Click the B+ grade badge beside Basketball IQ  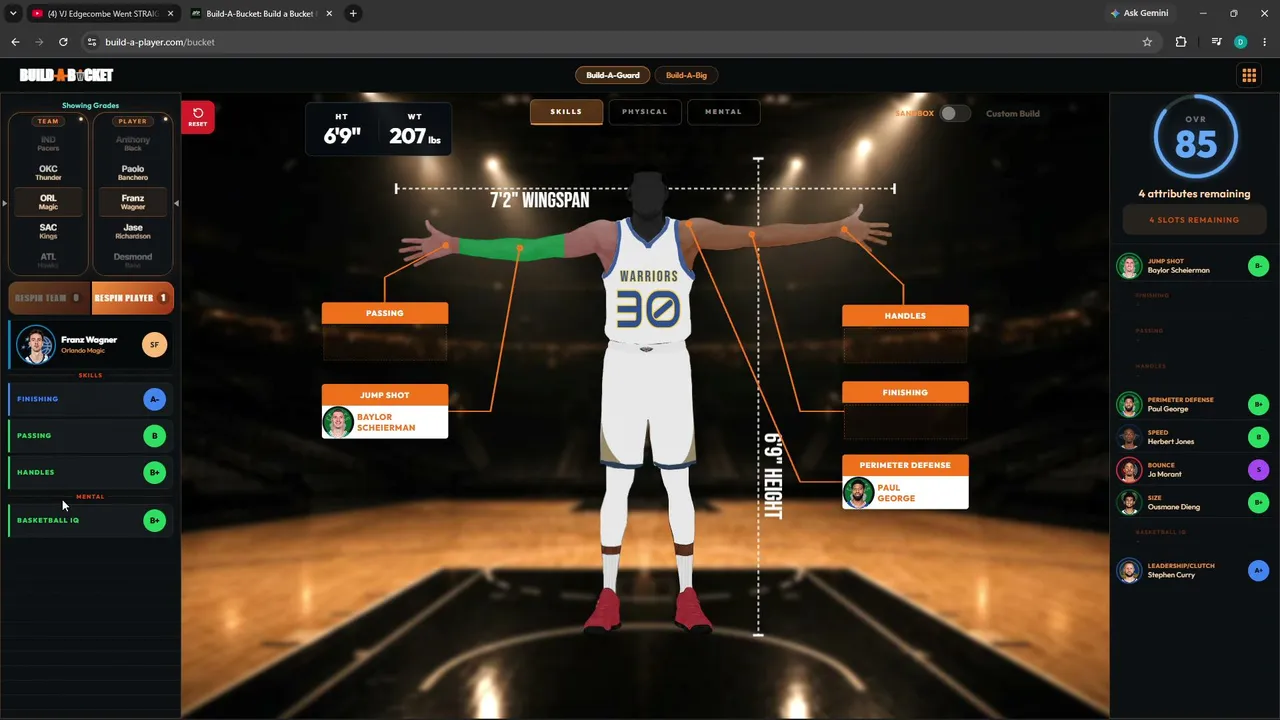pos(154,520)
